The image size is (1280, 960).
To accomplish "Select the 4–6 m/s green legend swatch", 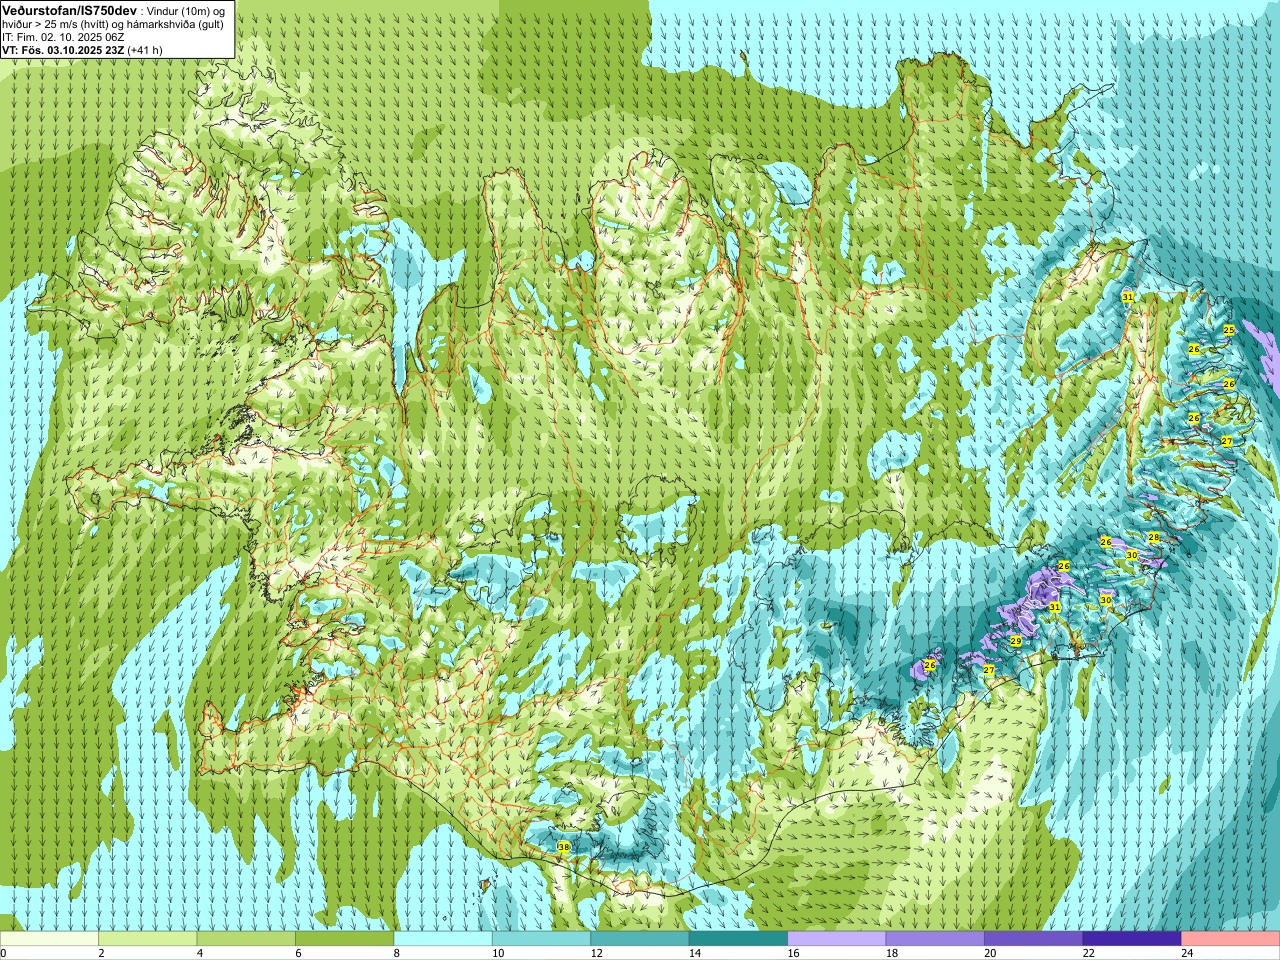I will pyautogui.click(x=246, y=939).
